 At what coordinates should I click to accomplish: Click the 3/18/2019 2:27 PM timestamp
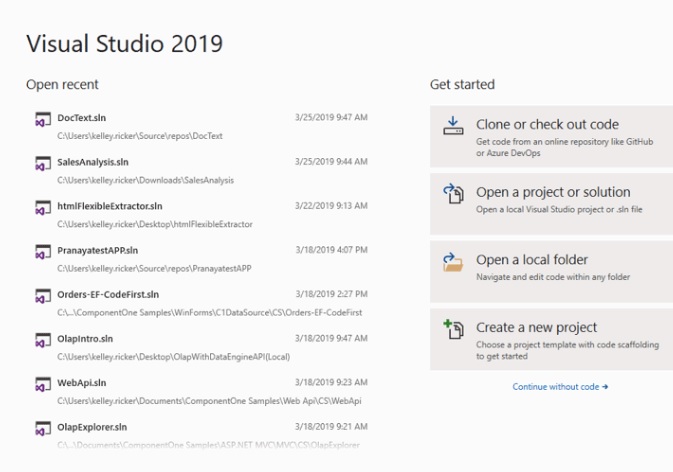point(331,294)
